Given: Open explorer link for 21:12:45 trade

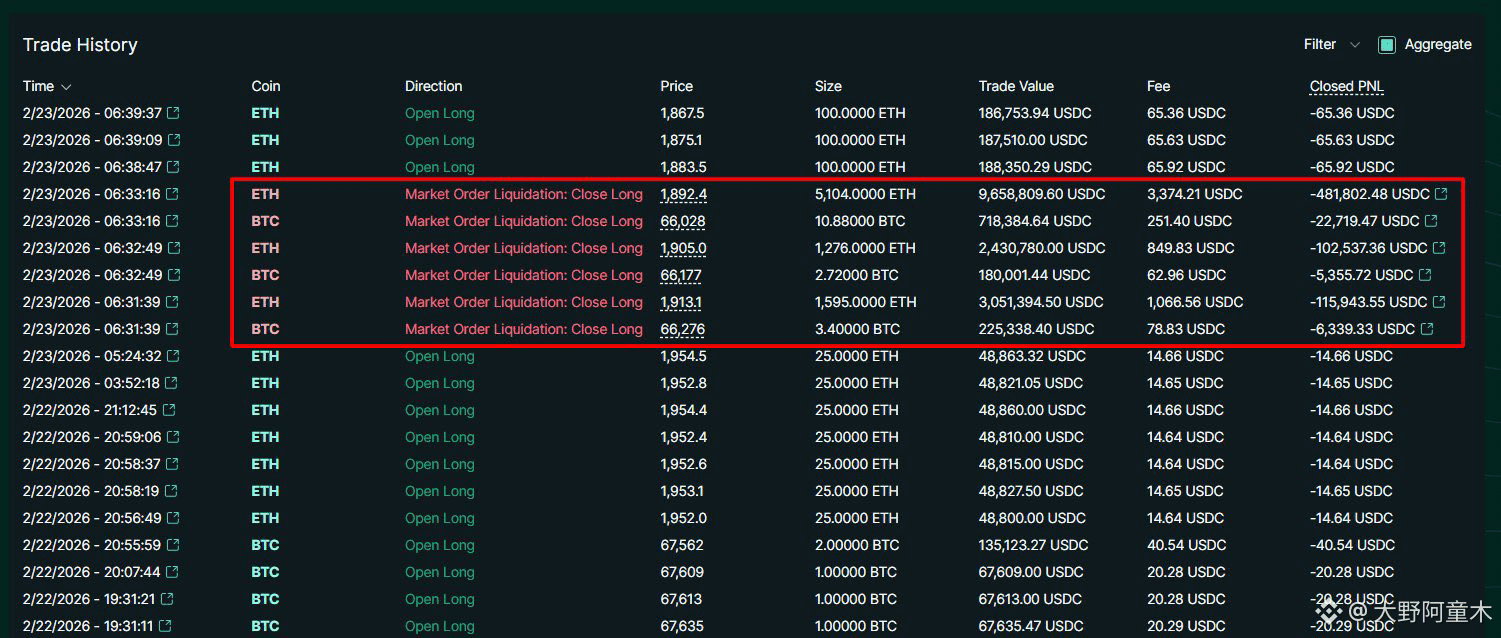Looking at the screenshot, I should click(169, 410).
